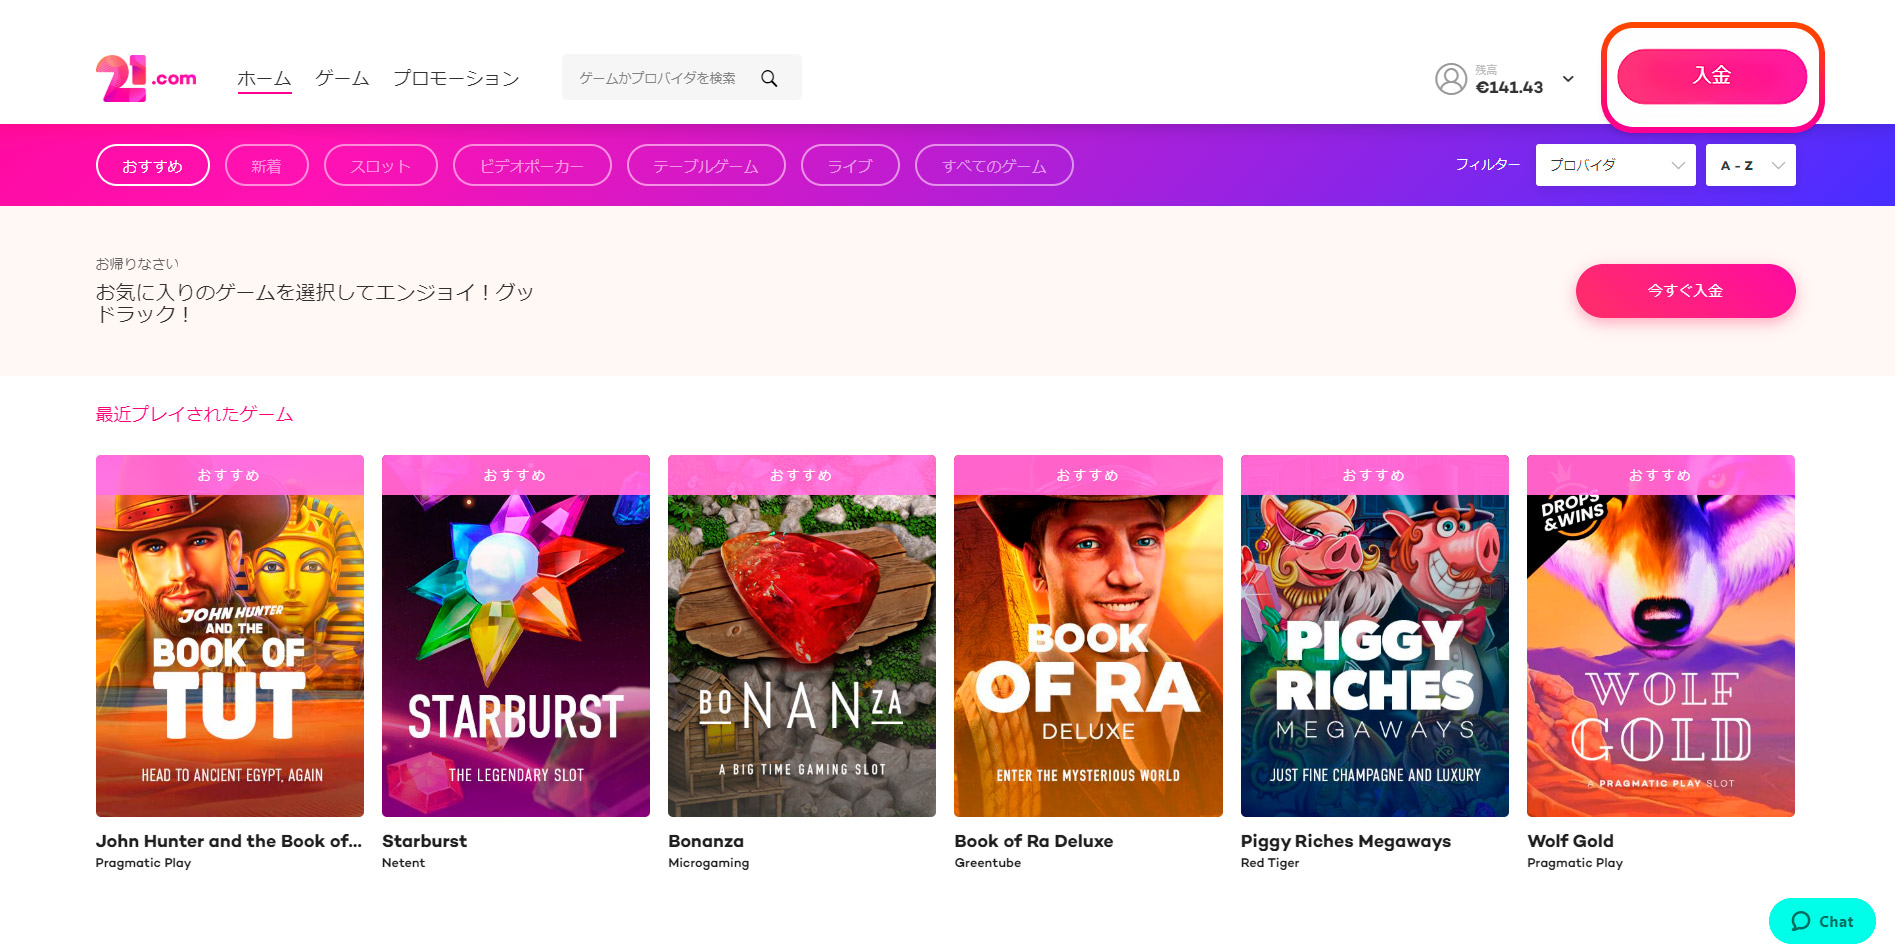Screen dimensions: 1895x947
Task: Open the Bonanza game thumbnail
Action: 802,636
